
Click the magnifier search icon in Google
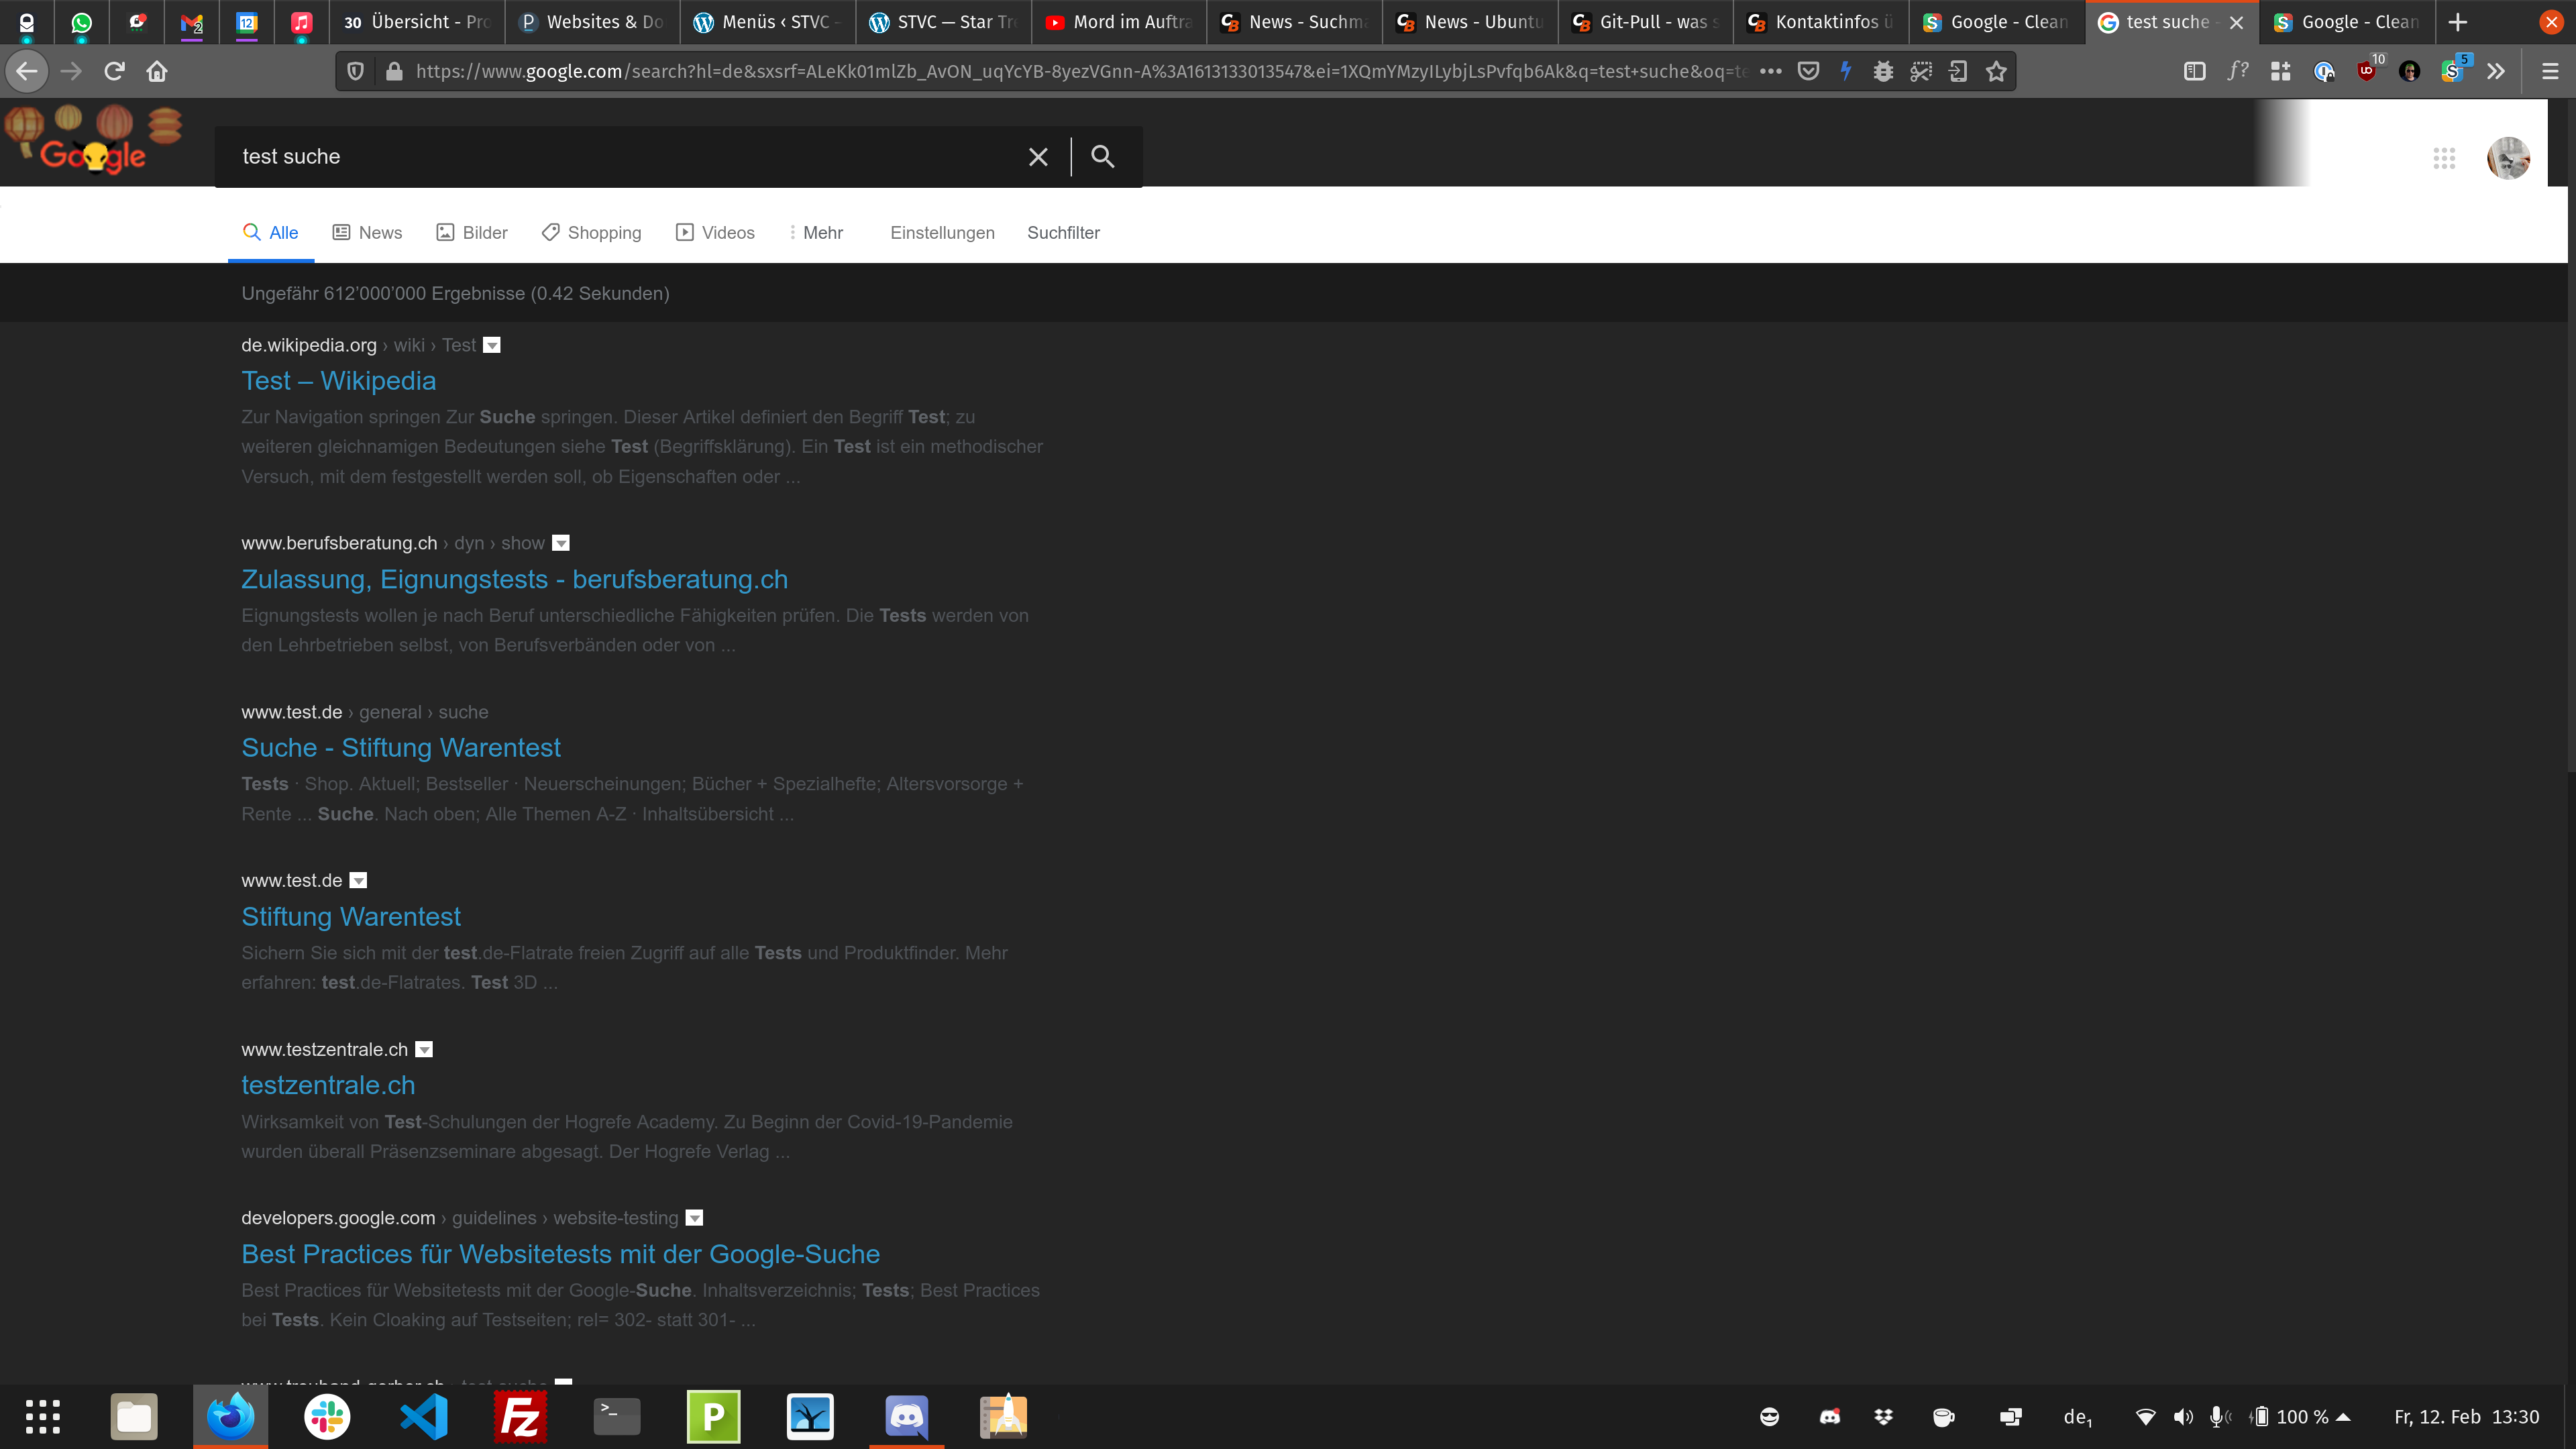(1102, 156)
